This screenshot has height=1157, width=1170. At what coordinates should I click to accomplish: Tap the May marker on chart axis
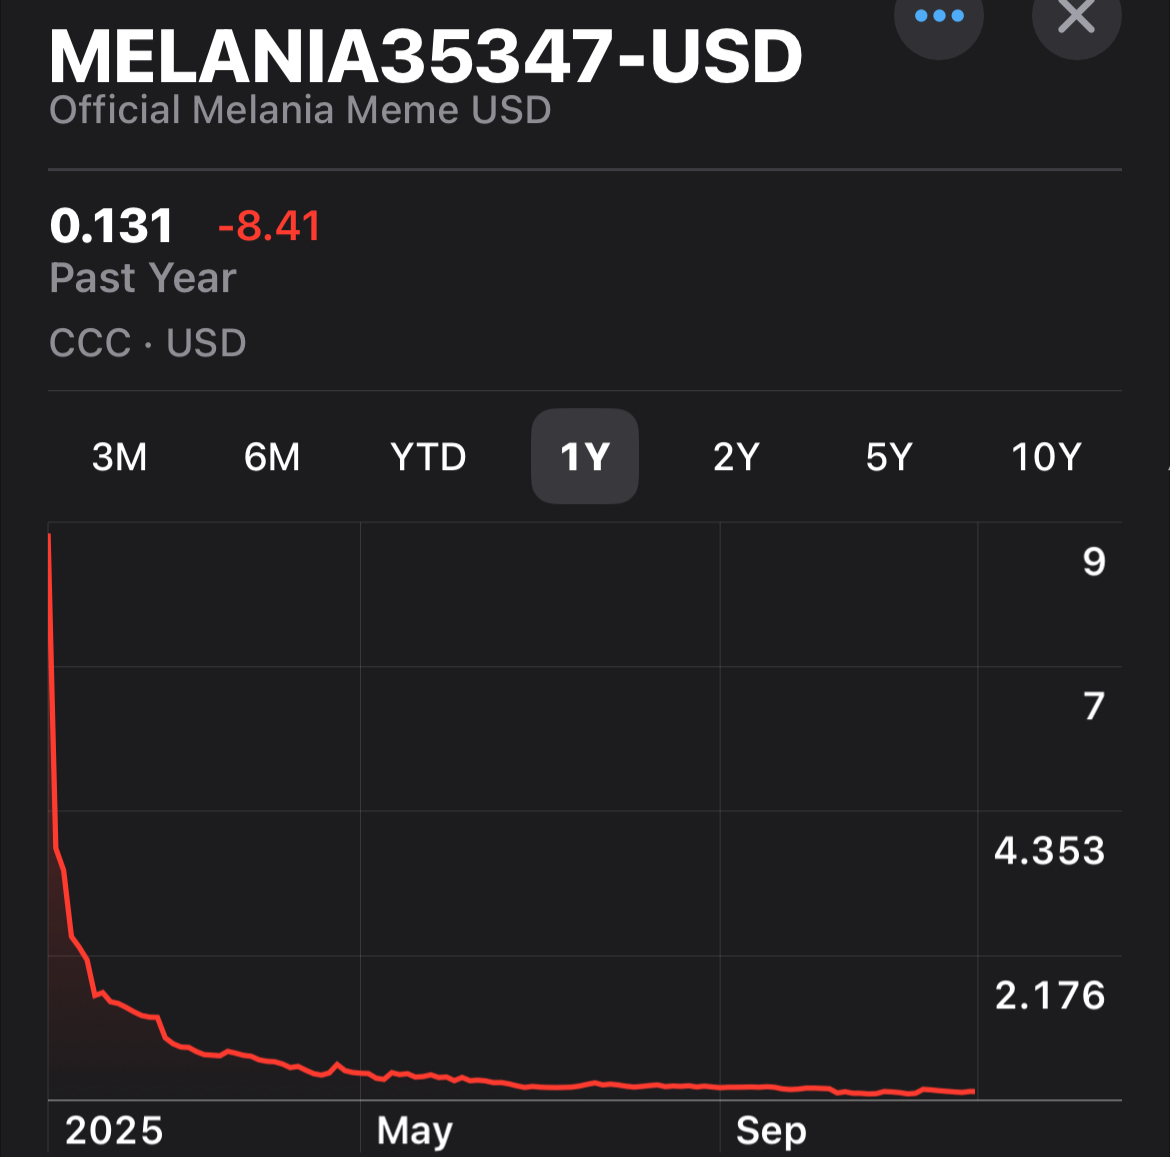coord(414,1131)
